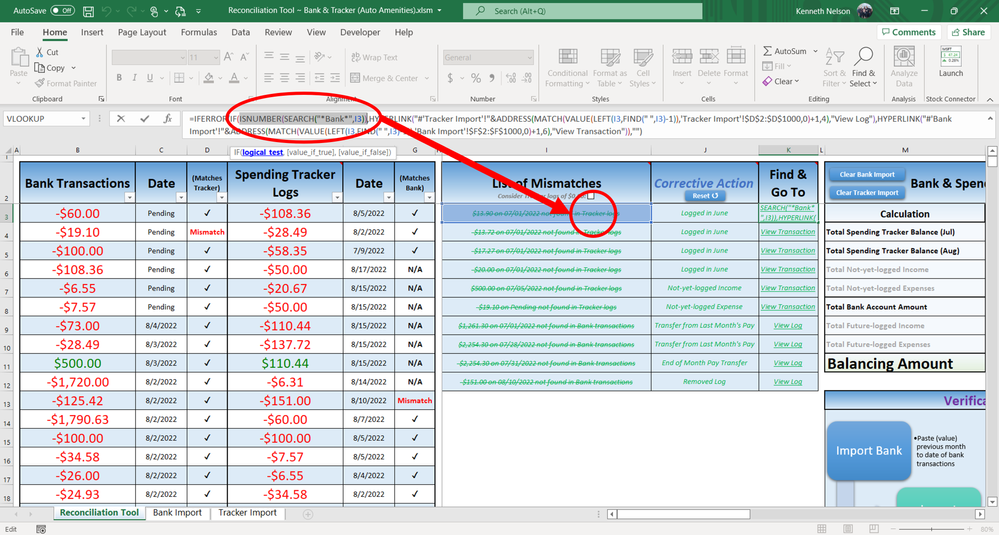This screenshot has height=535, width=999.
Task: Click the Insert cells icon
Action: 682,57
